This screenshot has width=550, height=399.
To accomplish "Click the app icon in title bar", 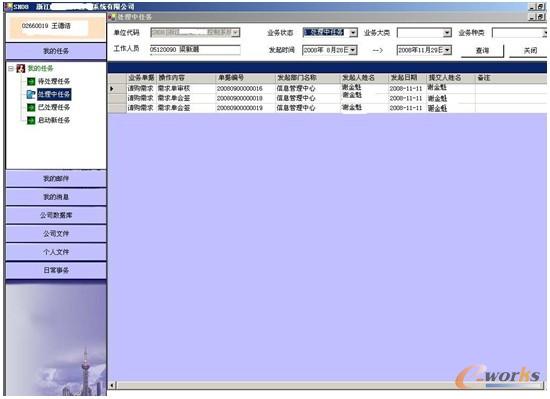I will [x=8, y=6].
